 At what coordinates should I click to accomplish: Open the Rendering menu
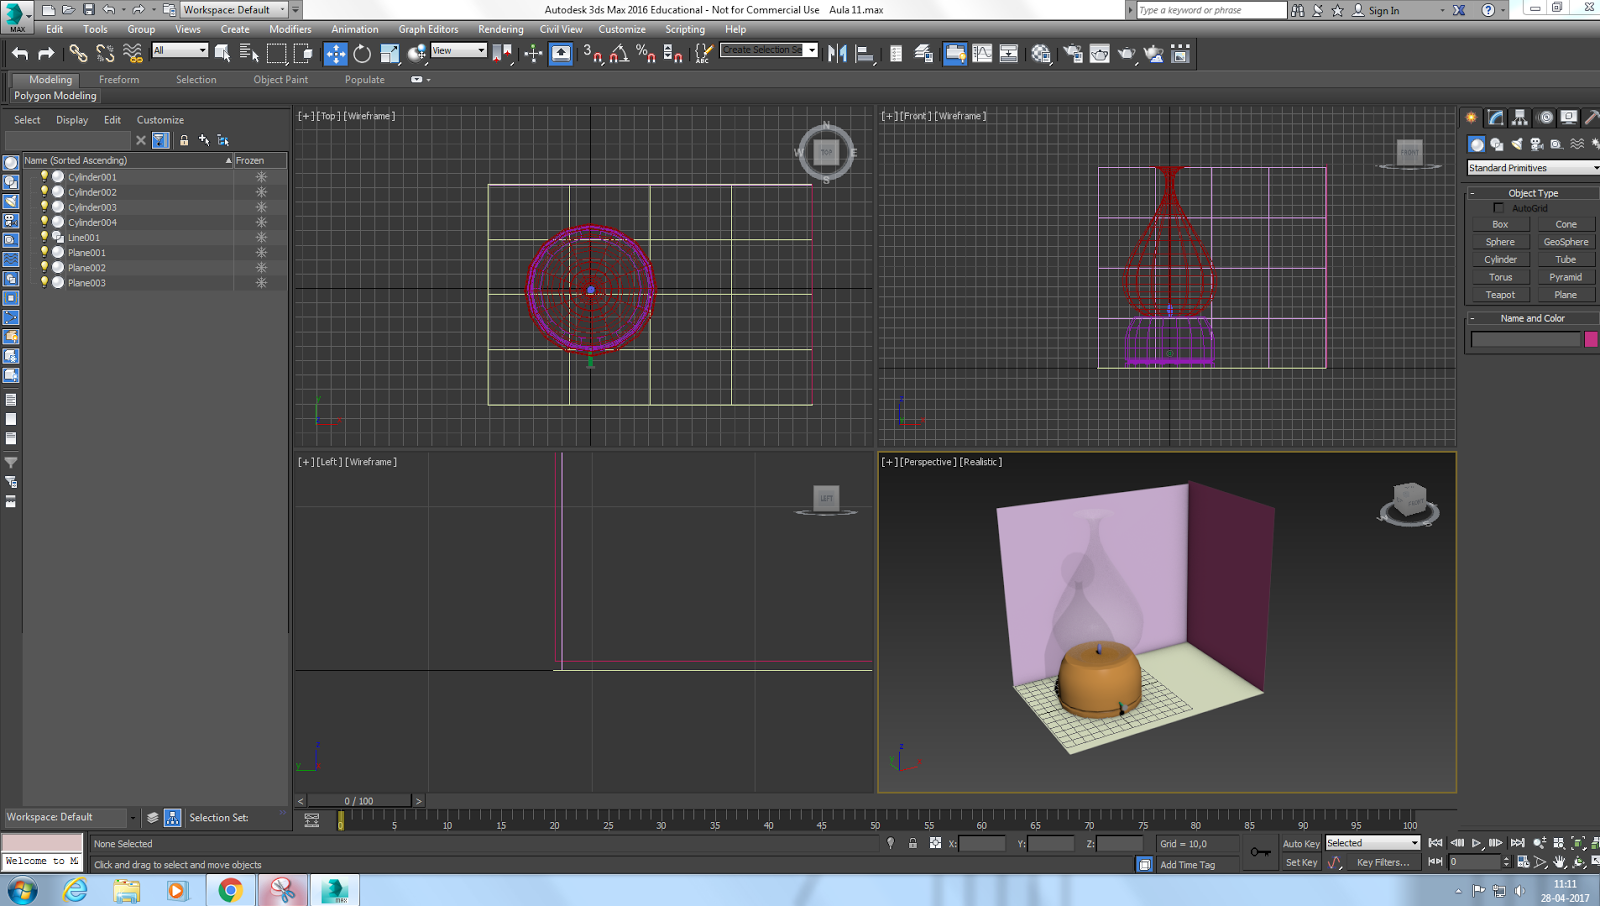500,29
